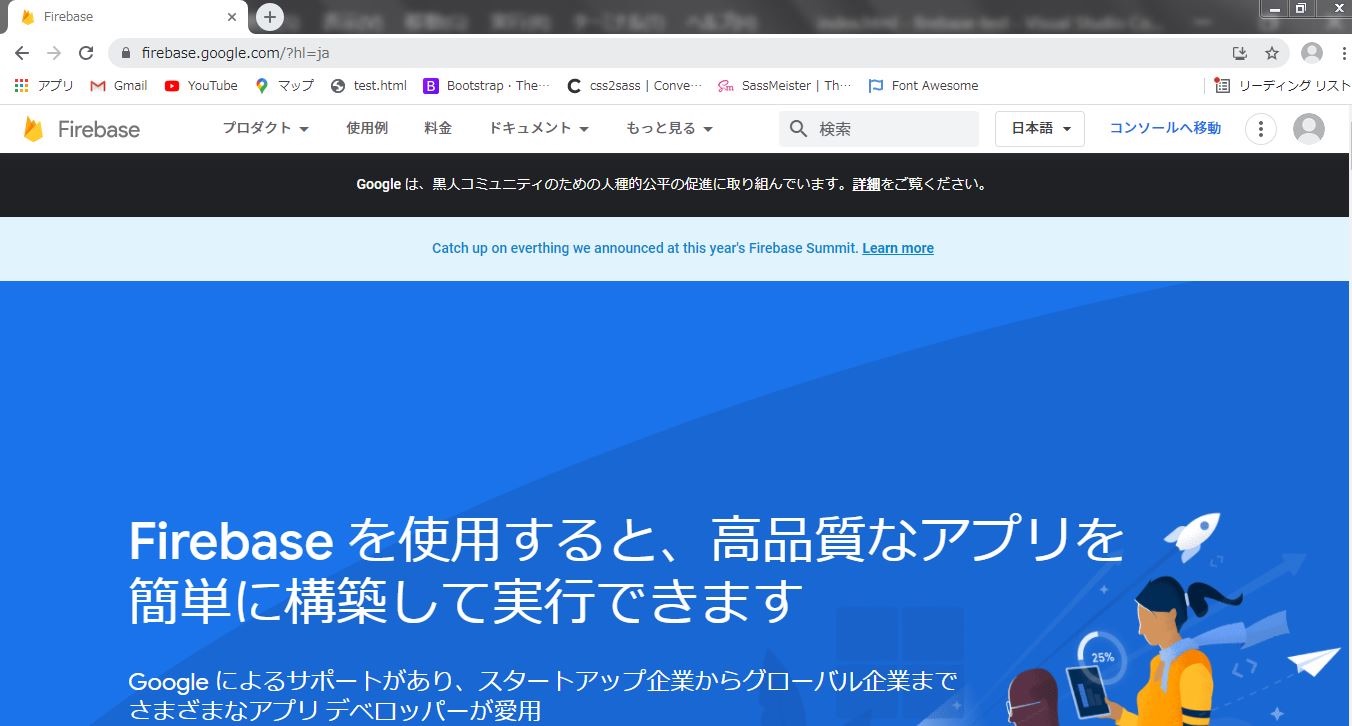Go back with the browser back arrow

[21, 53]
